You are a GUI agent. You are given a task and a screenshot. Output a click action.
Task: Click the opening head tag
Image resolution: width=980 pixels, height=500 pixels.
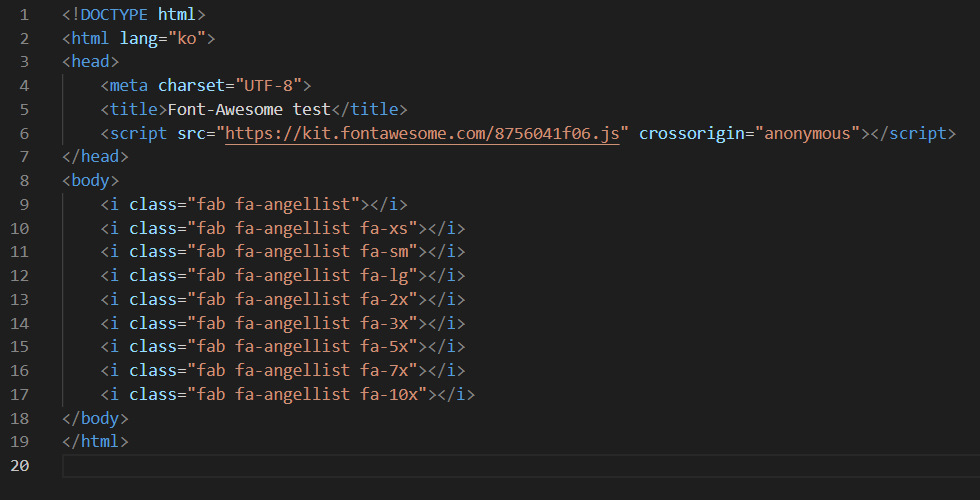91,61
